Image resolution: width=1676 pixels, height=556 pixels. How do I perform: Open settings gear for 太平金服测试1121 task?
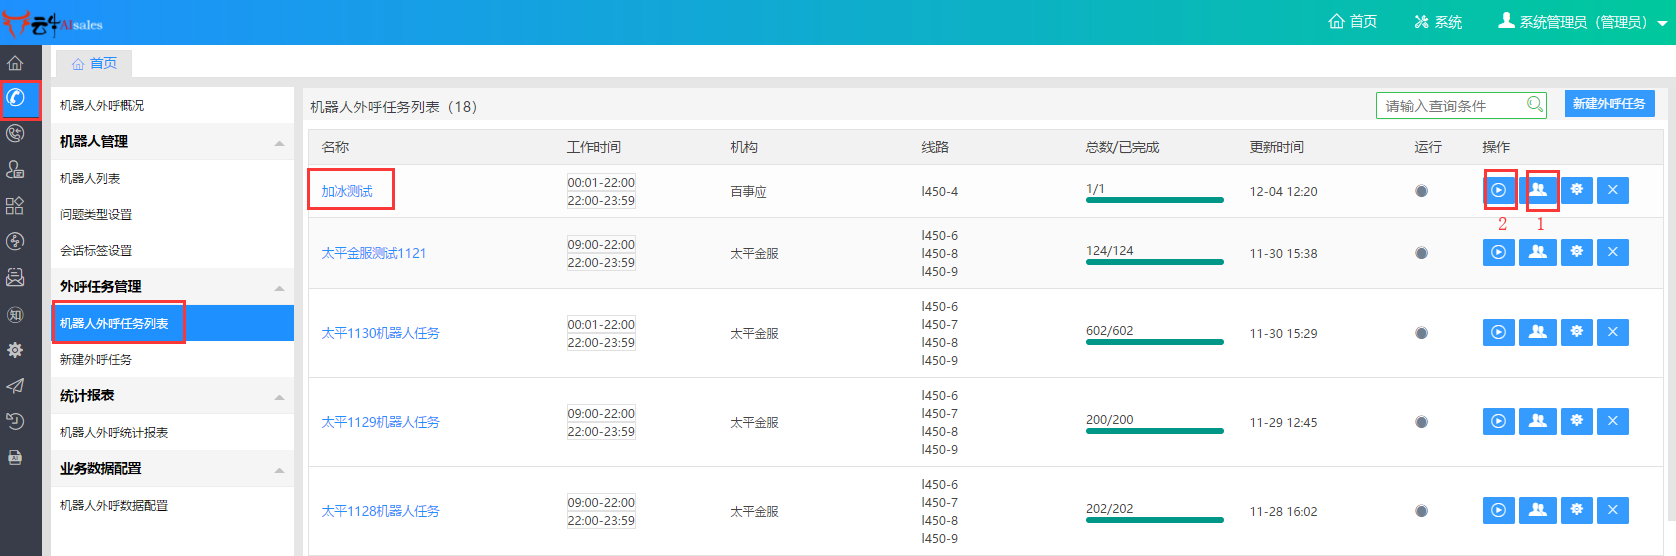tap(1577, 253)
